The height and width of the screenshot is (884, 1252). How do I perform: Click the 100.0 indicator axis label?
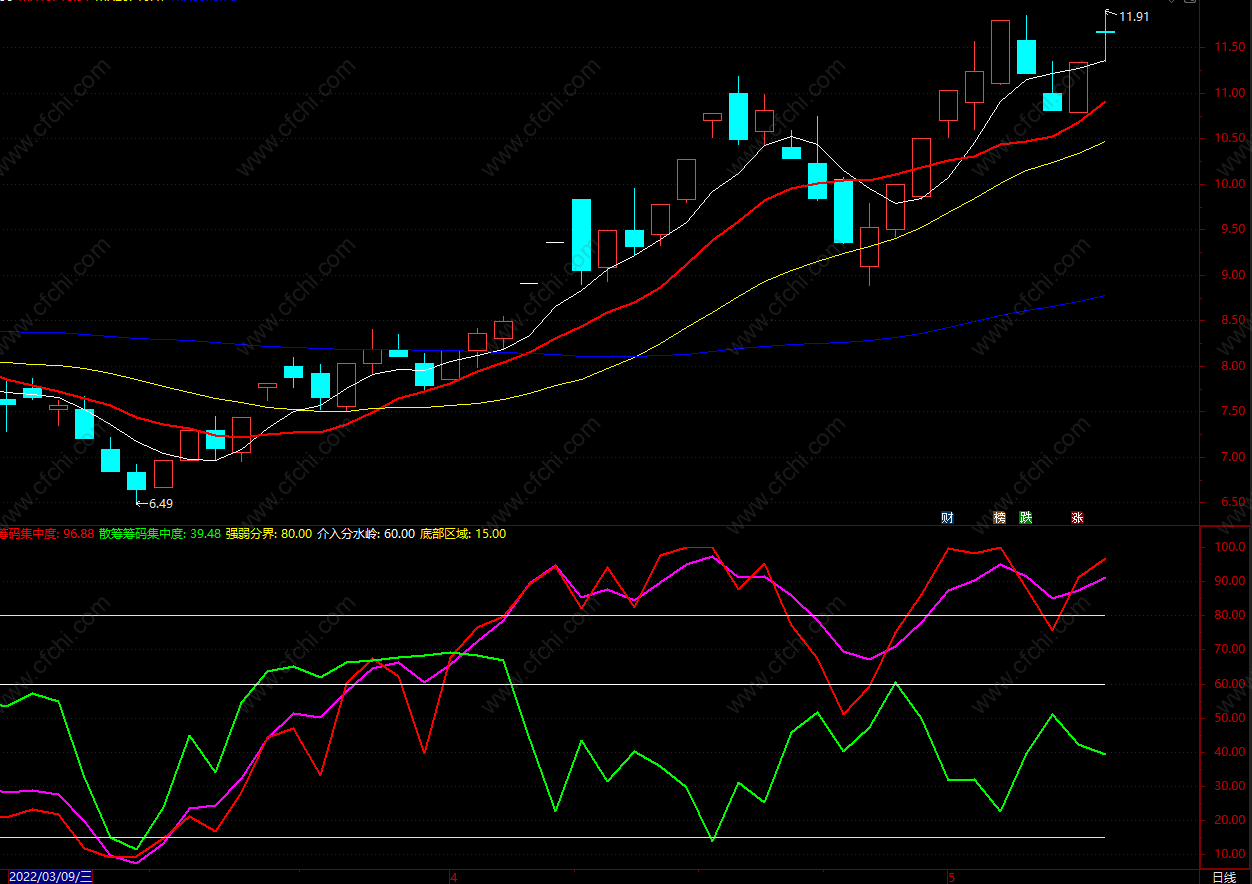[x=1230, y=547]
